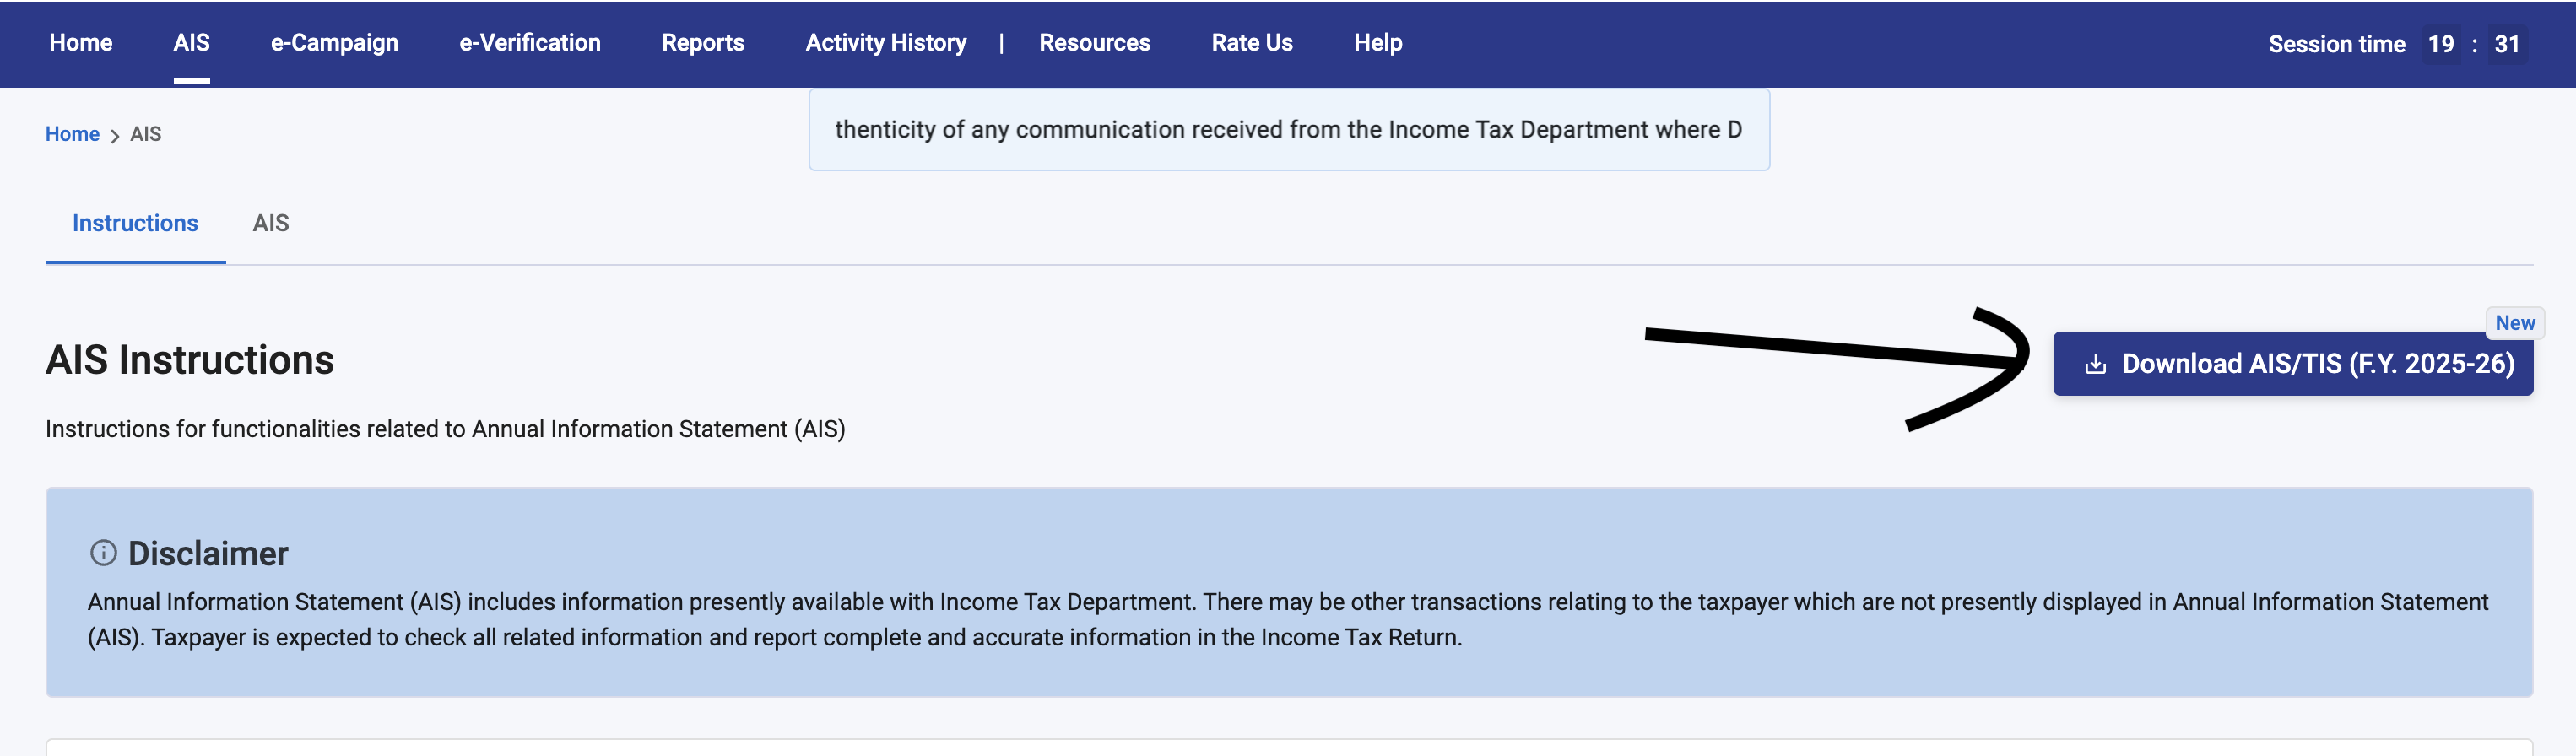Viewport: 2576px width, 756px height.
Task: Switch to the Instructions tab
Action: (x=135, y=223)
